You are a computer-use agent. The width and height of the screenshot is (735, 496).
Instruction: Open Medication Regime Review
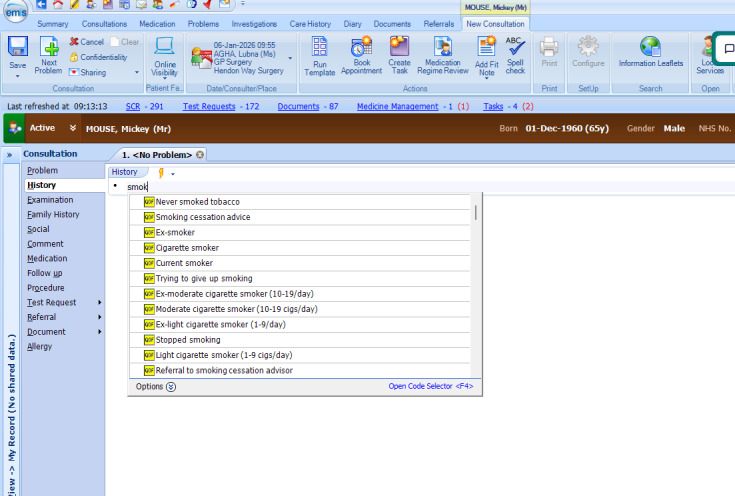tap(443, 55)
